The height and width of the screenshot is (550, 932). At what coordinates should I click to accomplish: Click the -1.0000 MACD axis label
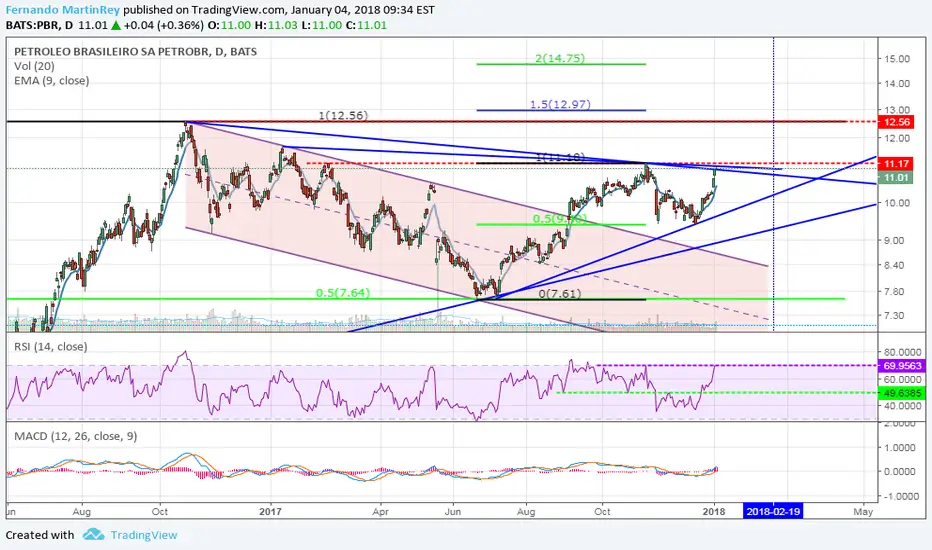click(900, 496)
